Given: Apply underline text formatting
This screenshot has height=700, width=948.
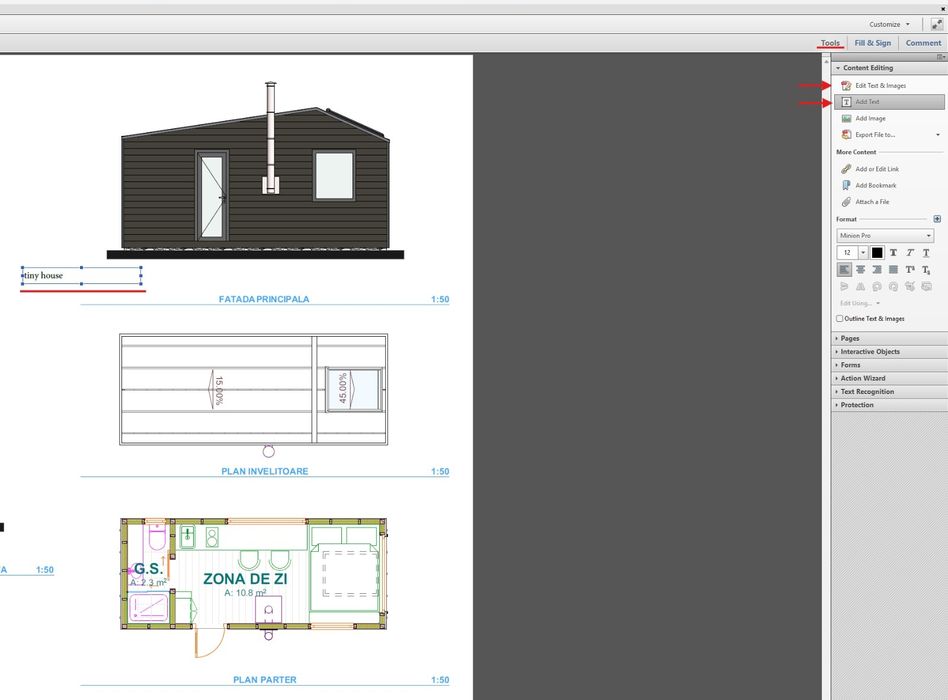Looking at the screenshot, I should (926, 253).
